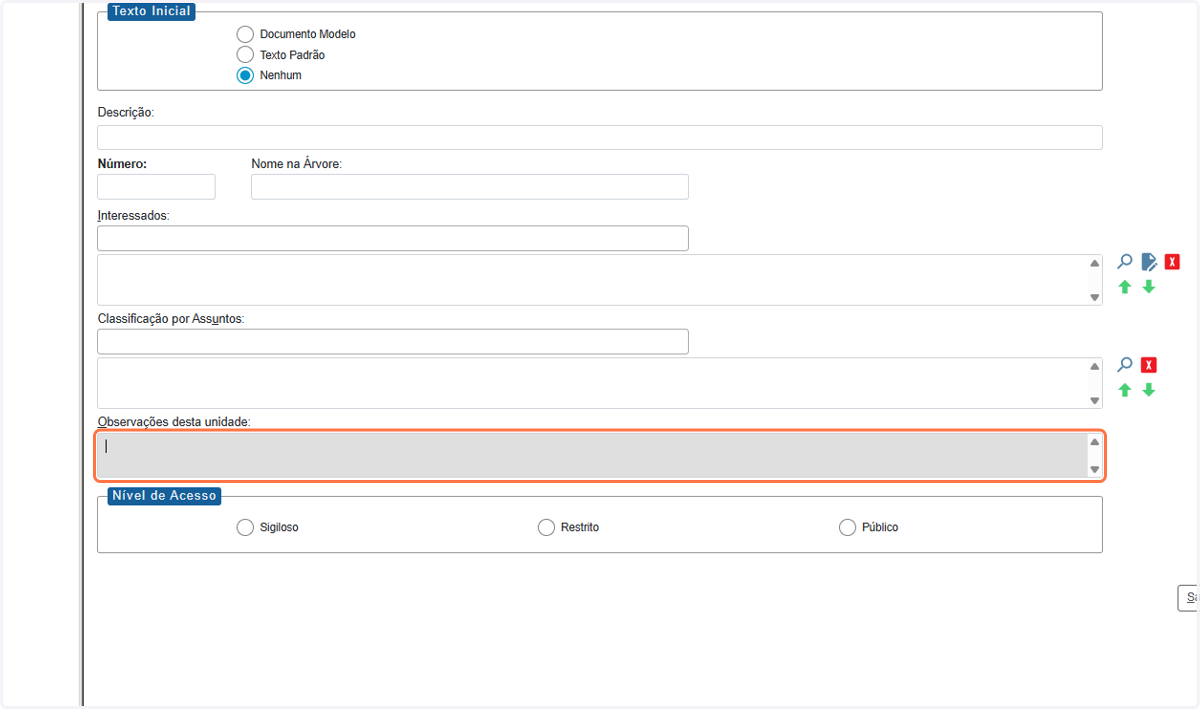Screen dimensions: 1200x709
Task: Remove selected Assunto with red X icon
Action: pos(1149,365)
